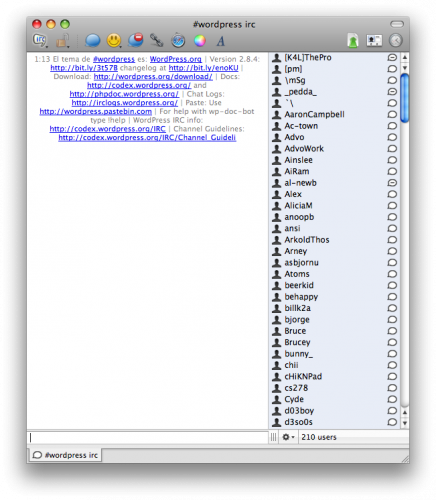The height and width of the screenshot is (500, 436).
Task: Click the status bubble beside _pedda_
Action: click(392, 92)
